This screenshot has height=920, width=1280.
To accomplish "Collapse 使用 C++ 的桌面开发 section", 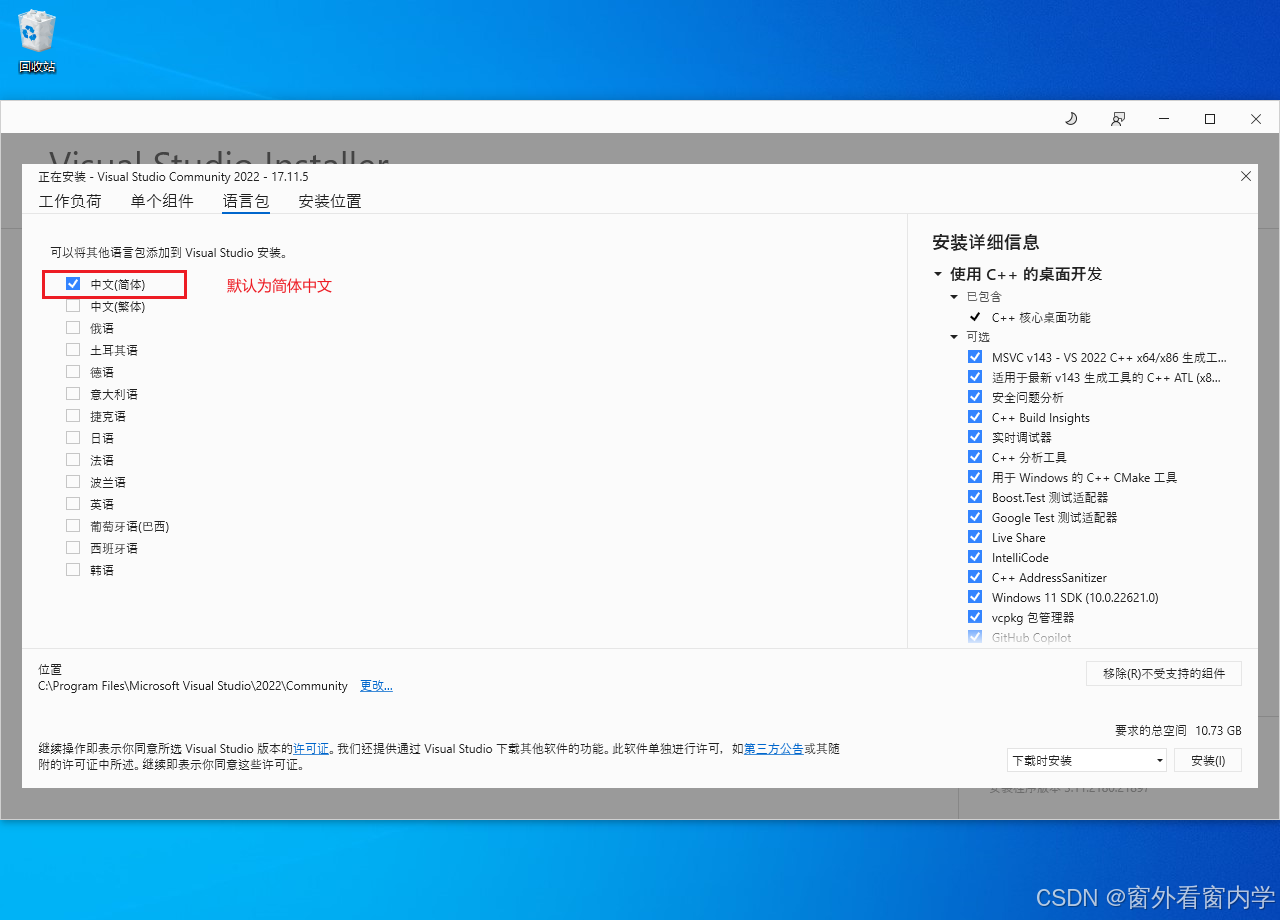I will click(x=938, y=274).
